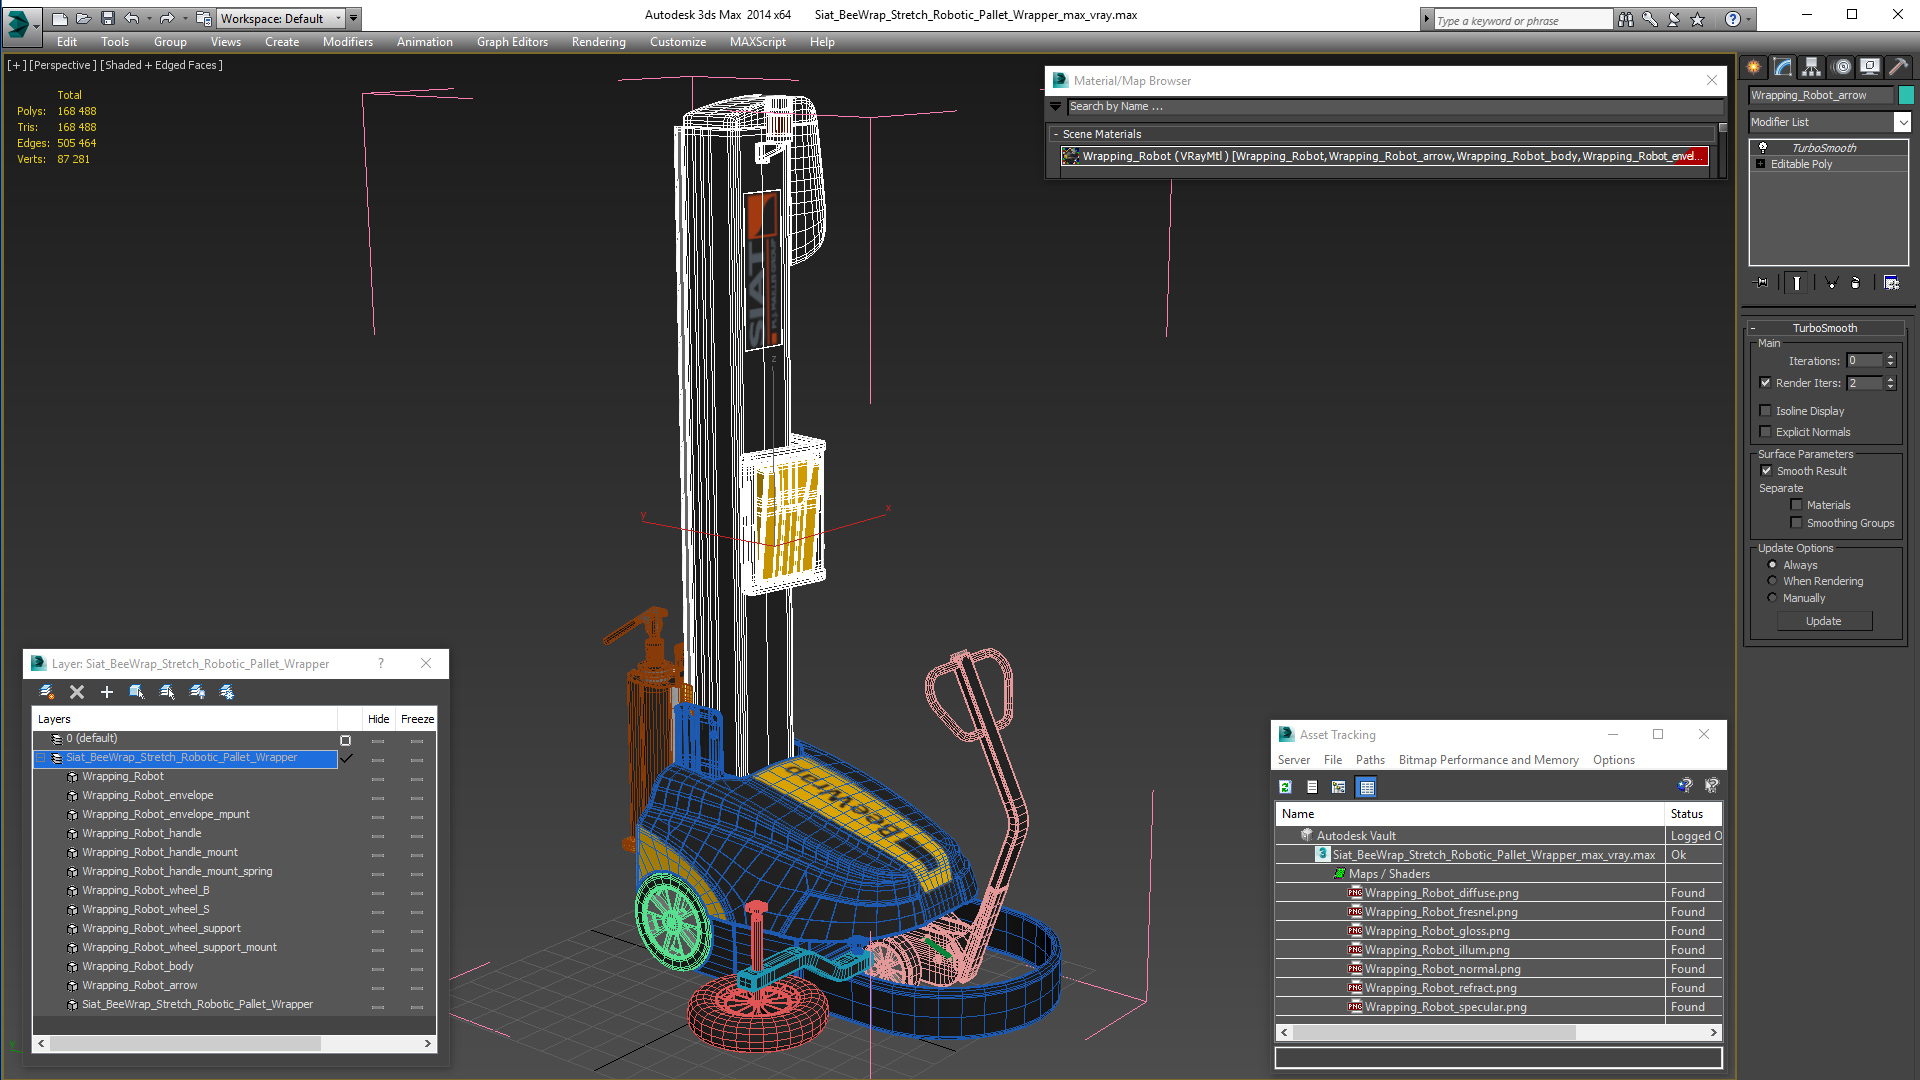The width and height of the screenshot is (1920, 1080).
Task: Create a new scene file
Action: [60, 18]
